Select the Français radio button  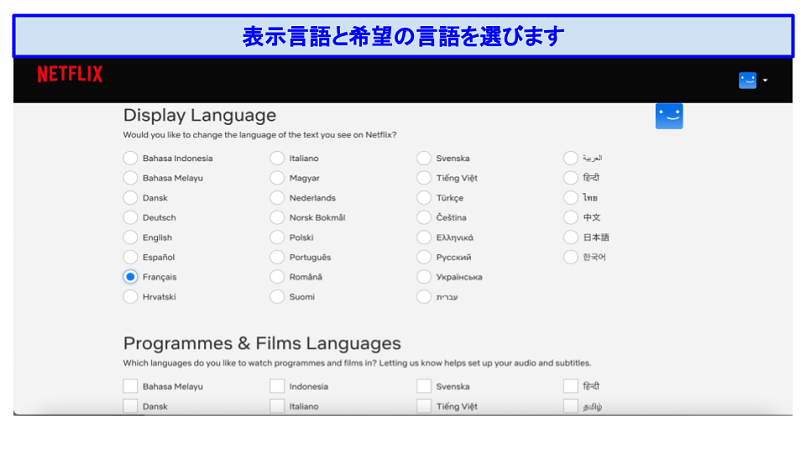pos(131,277)
